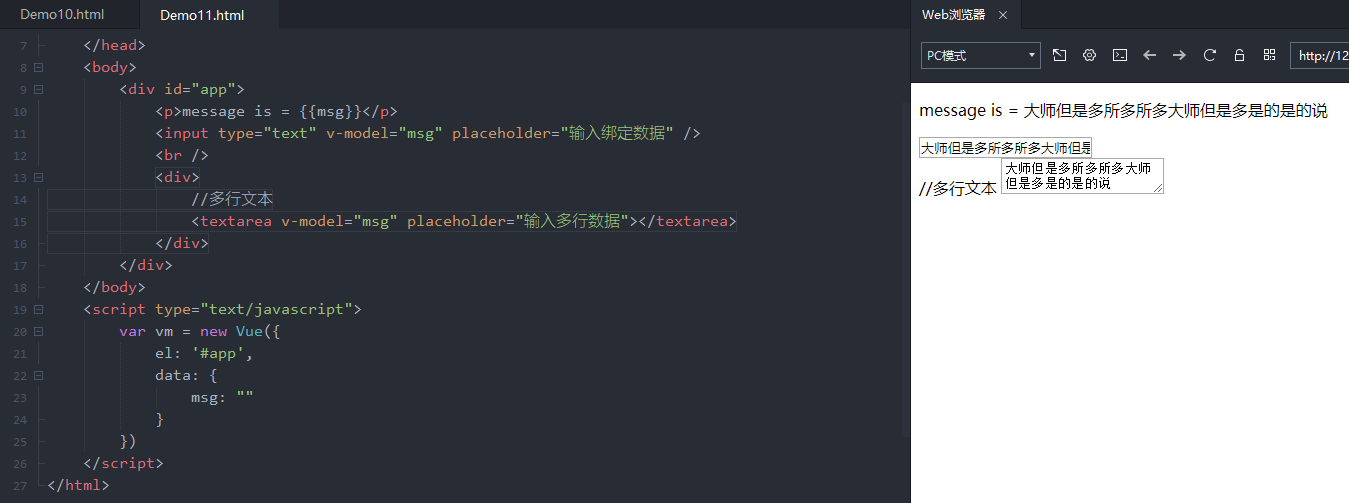Collapse the new Vue fold on line 20

tap(39, 331)
